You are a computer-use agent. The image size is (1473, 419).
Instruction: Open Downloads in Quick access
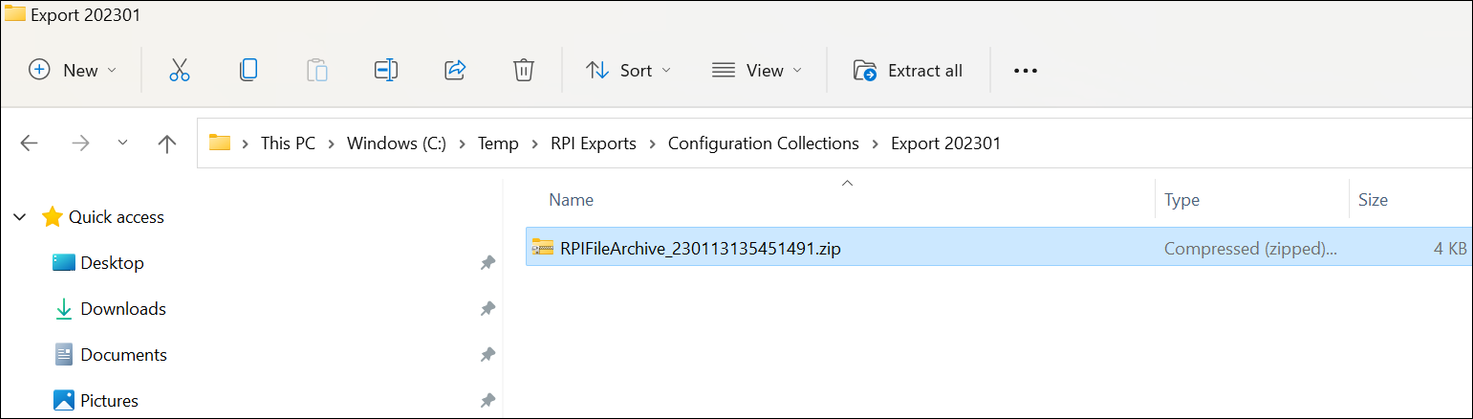click(x=123, y=309)
